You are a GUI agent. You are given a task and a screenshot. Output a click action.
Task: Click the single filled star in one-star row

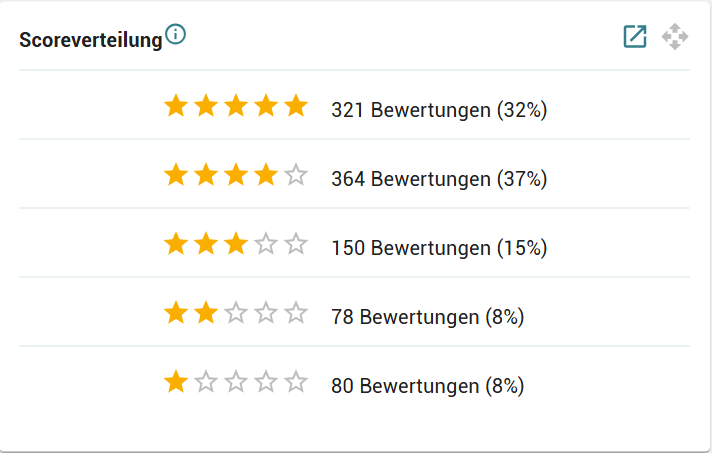click(x=176, y=382)
